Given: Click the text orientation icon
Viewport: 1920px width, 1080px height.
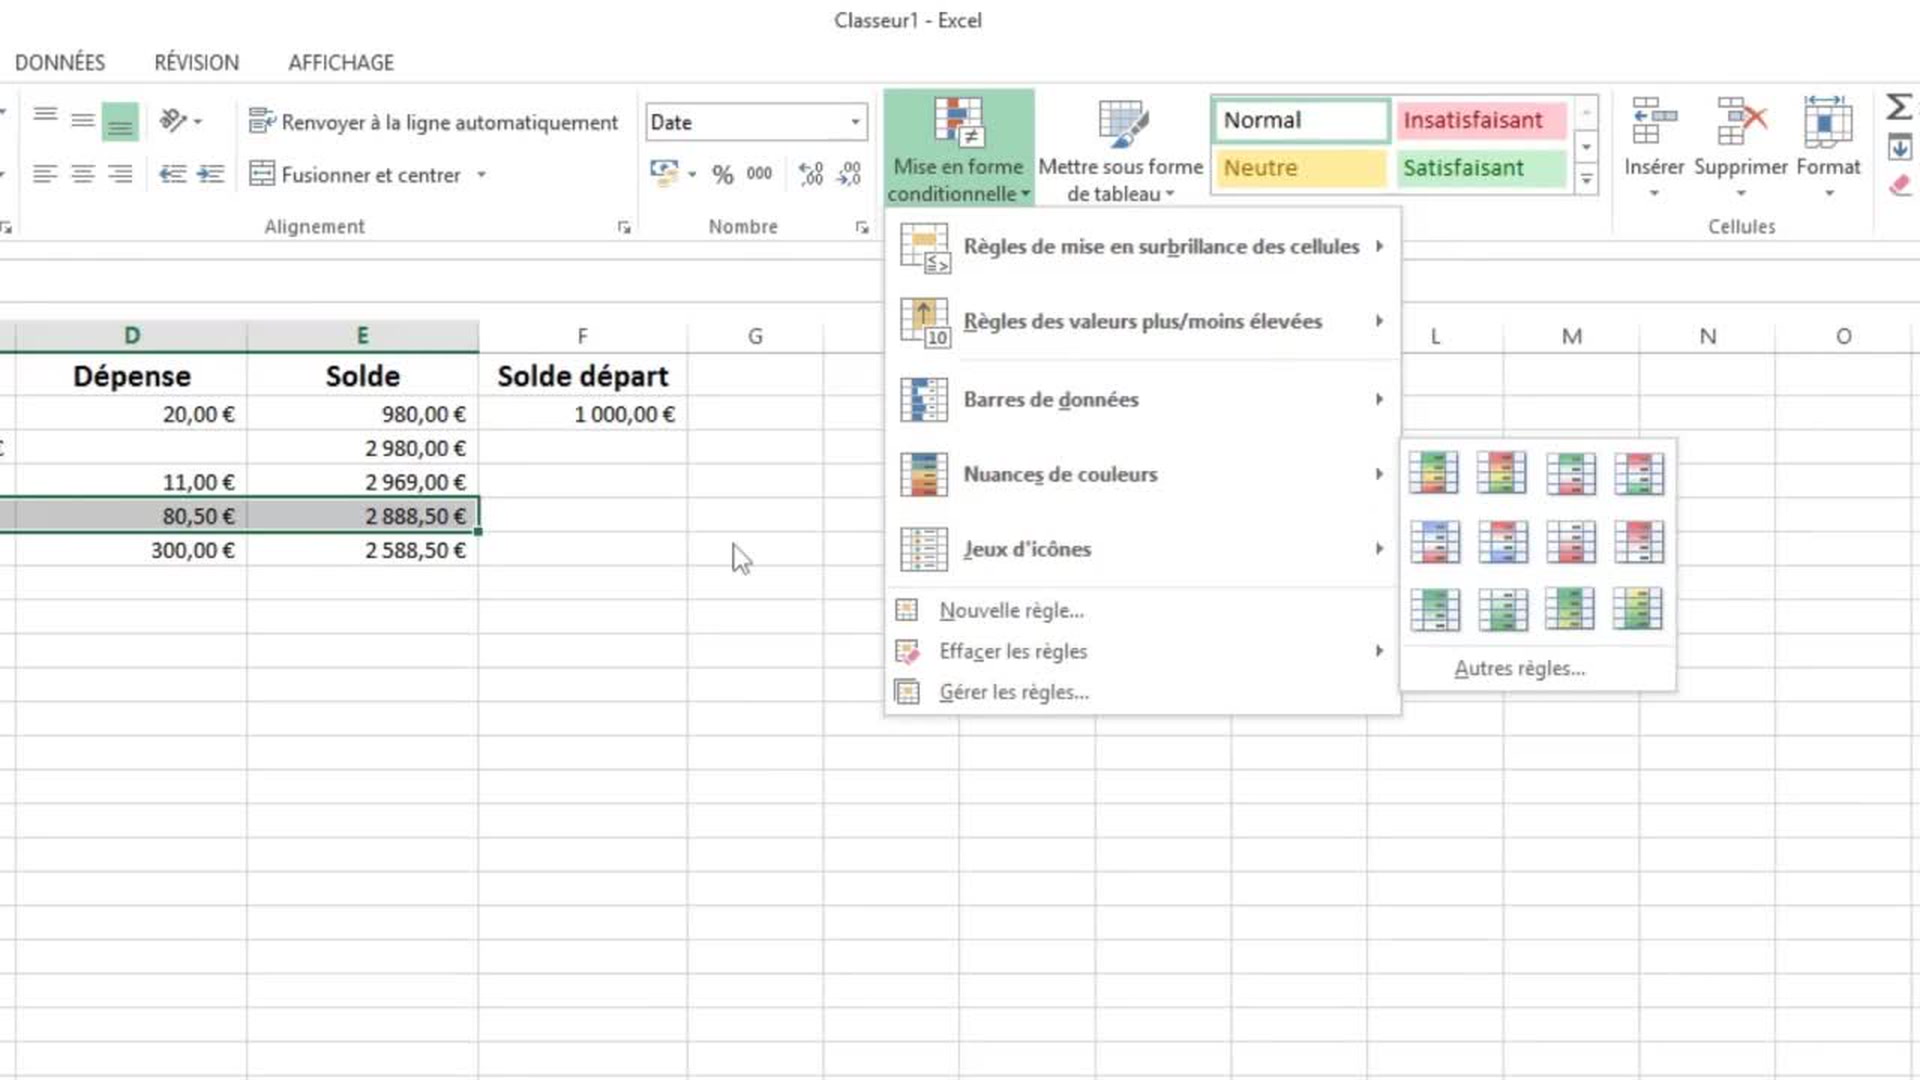Looking at the screenshot, I should click(174, 121).
